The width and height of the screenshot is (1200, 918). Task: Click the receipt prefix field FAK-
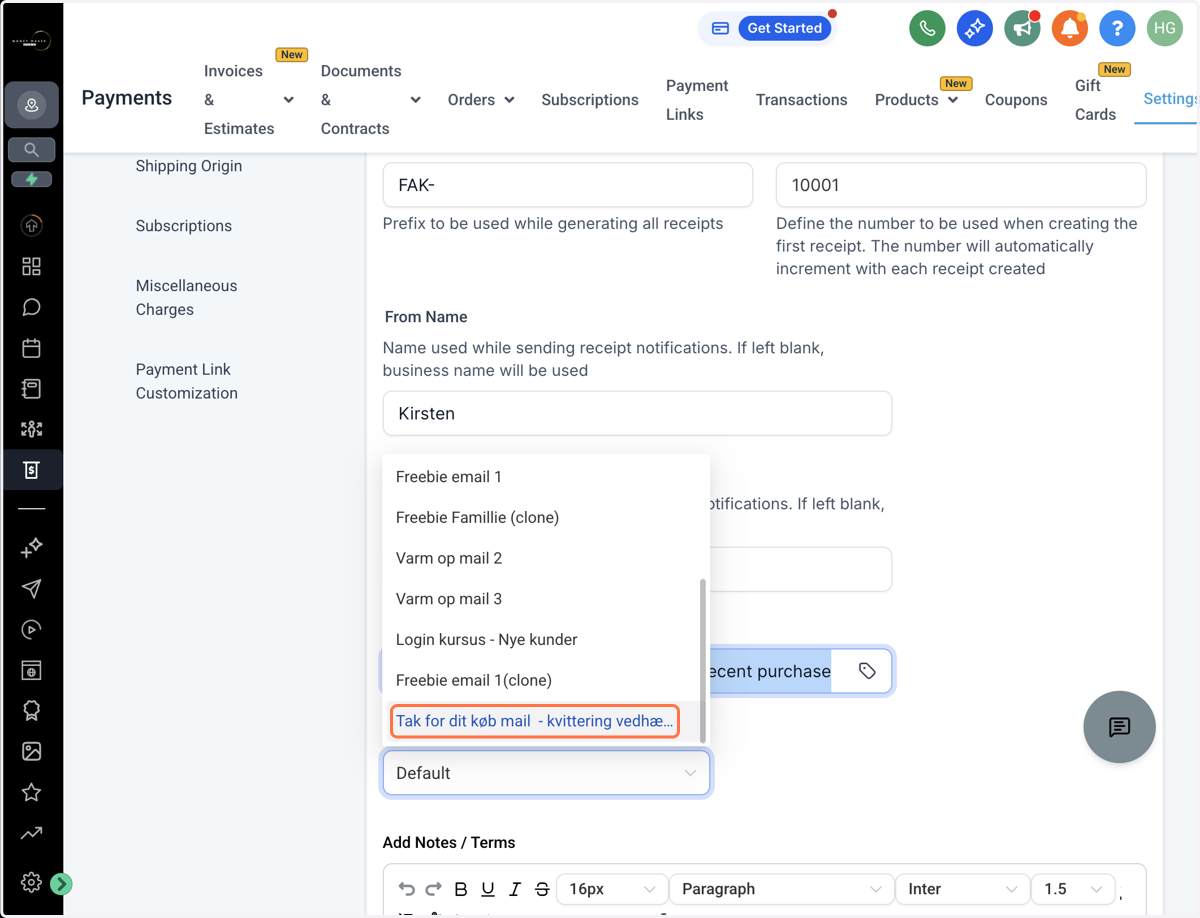click(x=568, y=186)
